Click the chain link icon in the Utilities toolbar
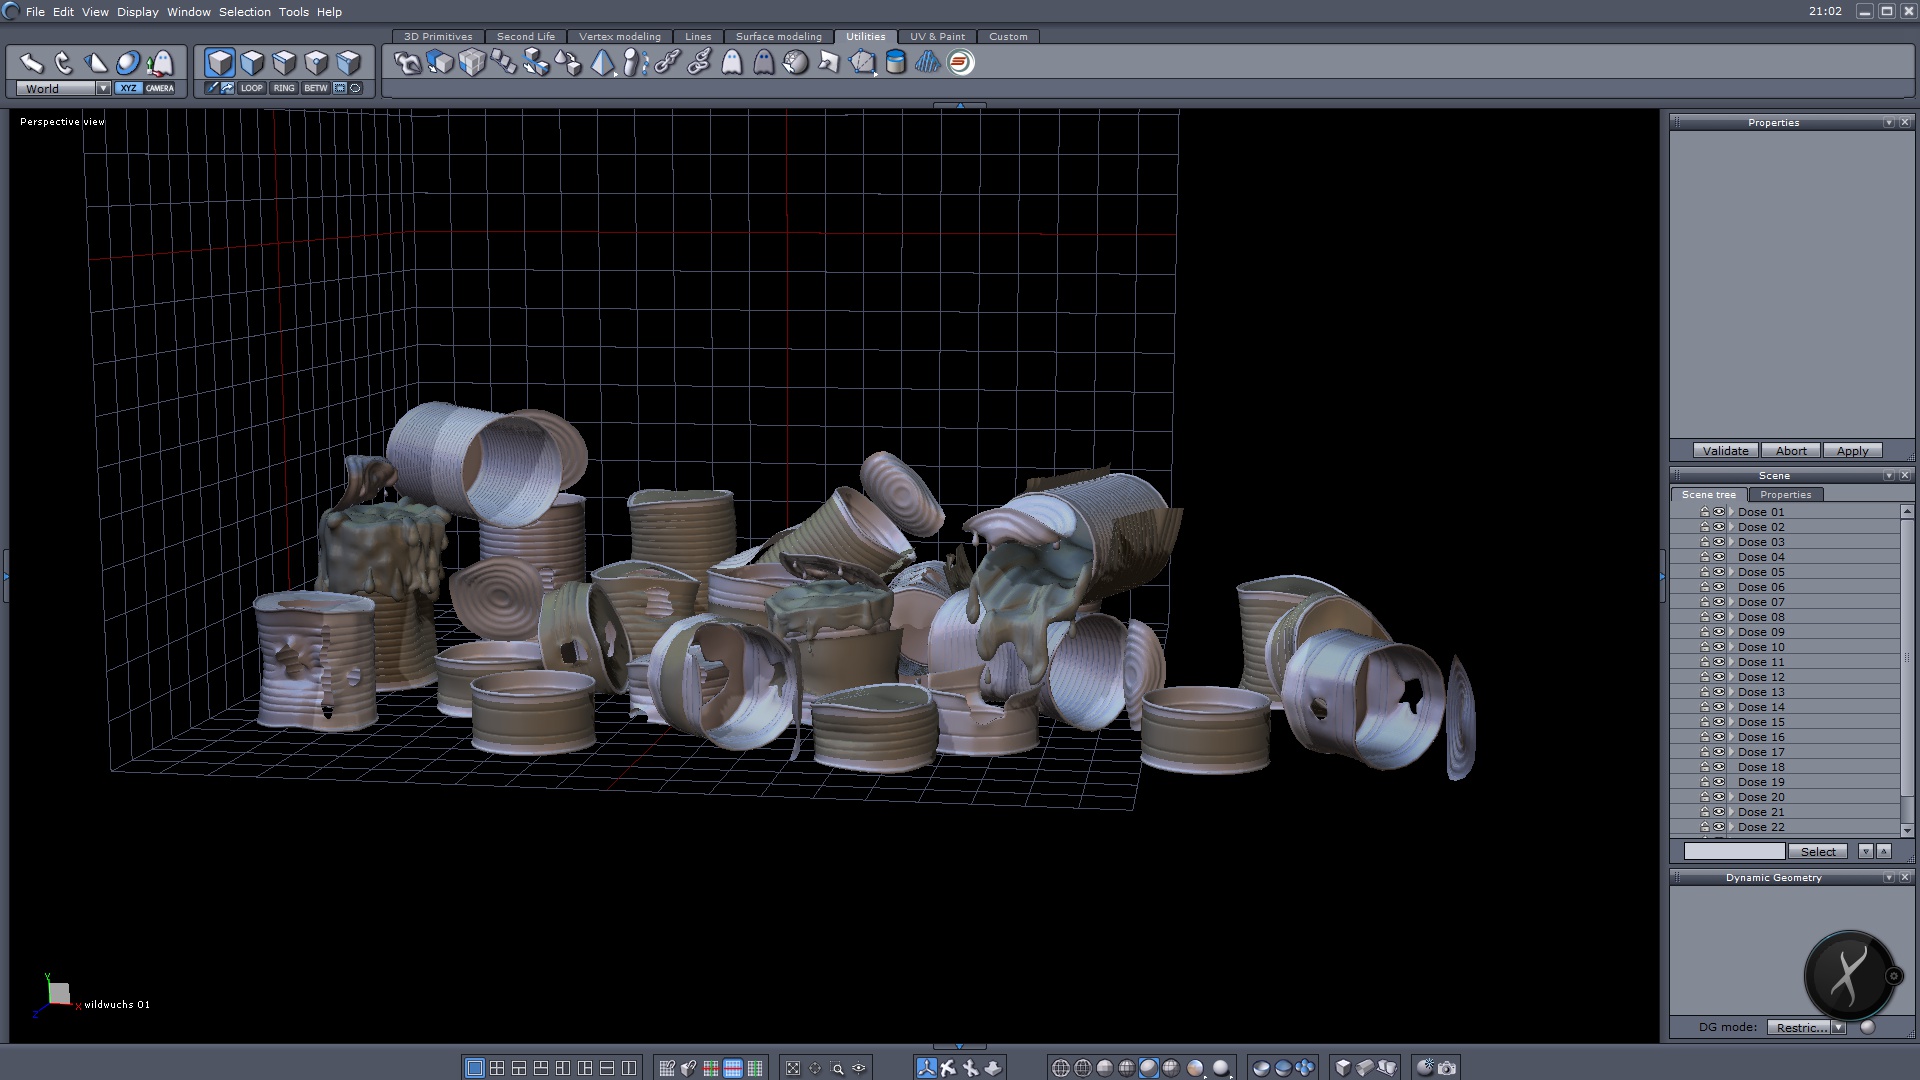1920x1080 pixels. point(667,63)
